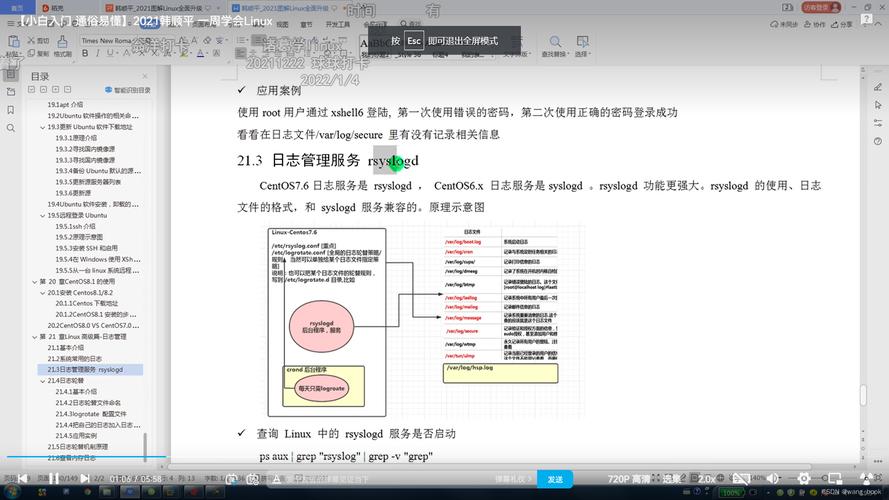The height and width of the screenshot is (500, 889).
Task: Open the 开发工具 ribbon tab
Action: (338, 24)
